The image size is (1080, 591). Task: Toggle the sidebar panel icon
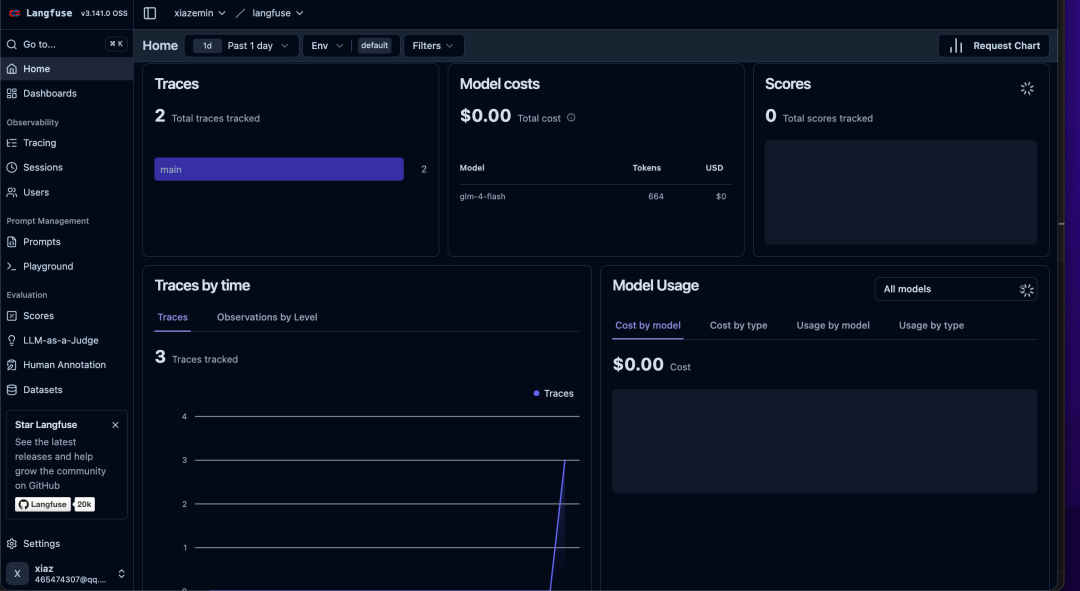coord(149,13)
